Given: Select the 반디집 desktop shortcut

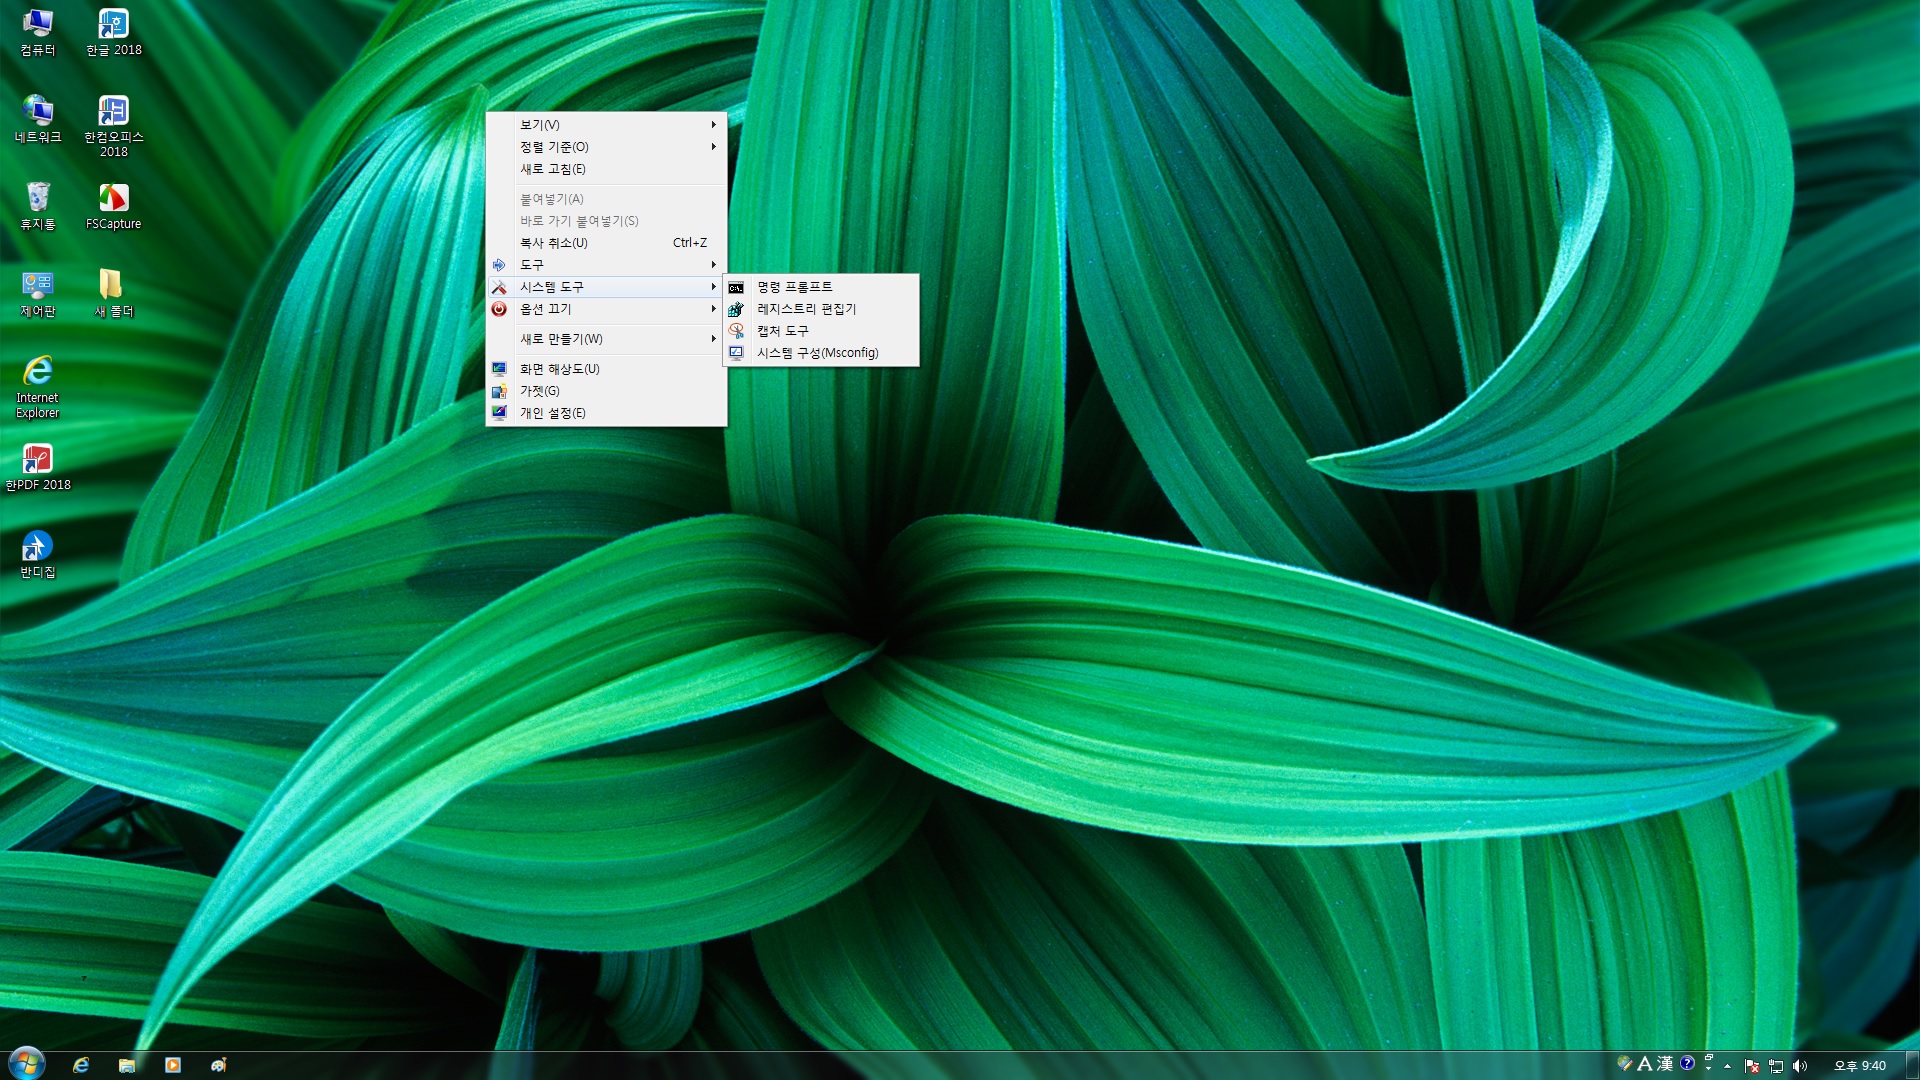Looking at the screenshot, I should click(38, 554).
